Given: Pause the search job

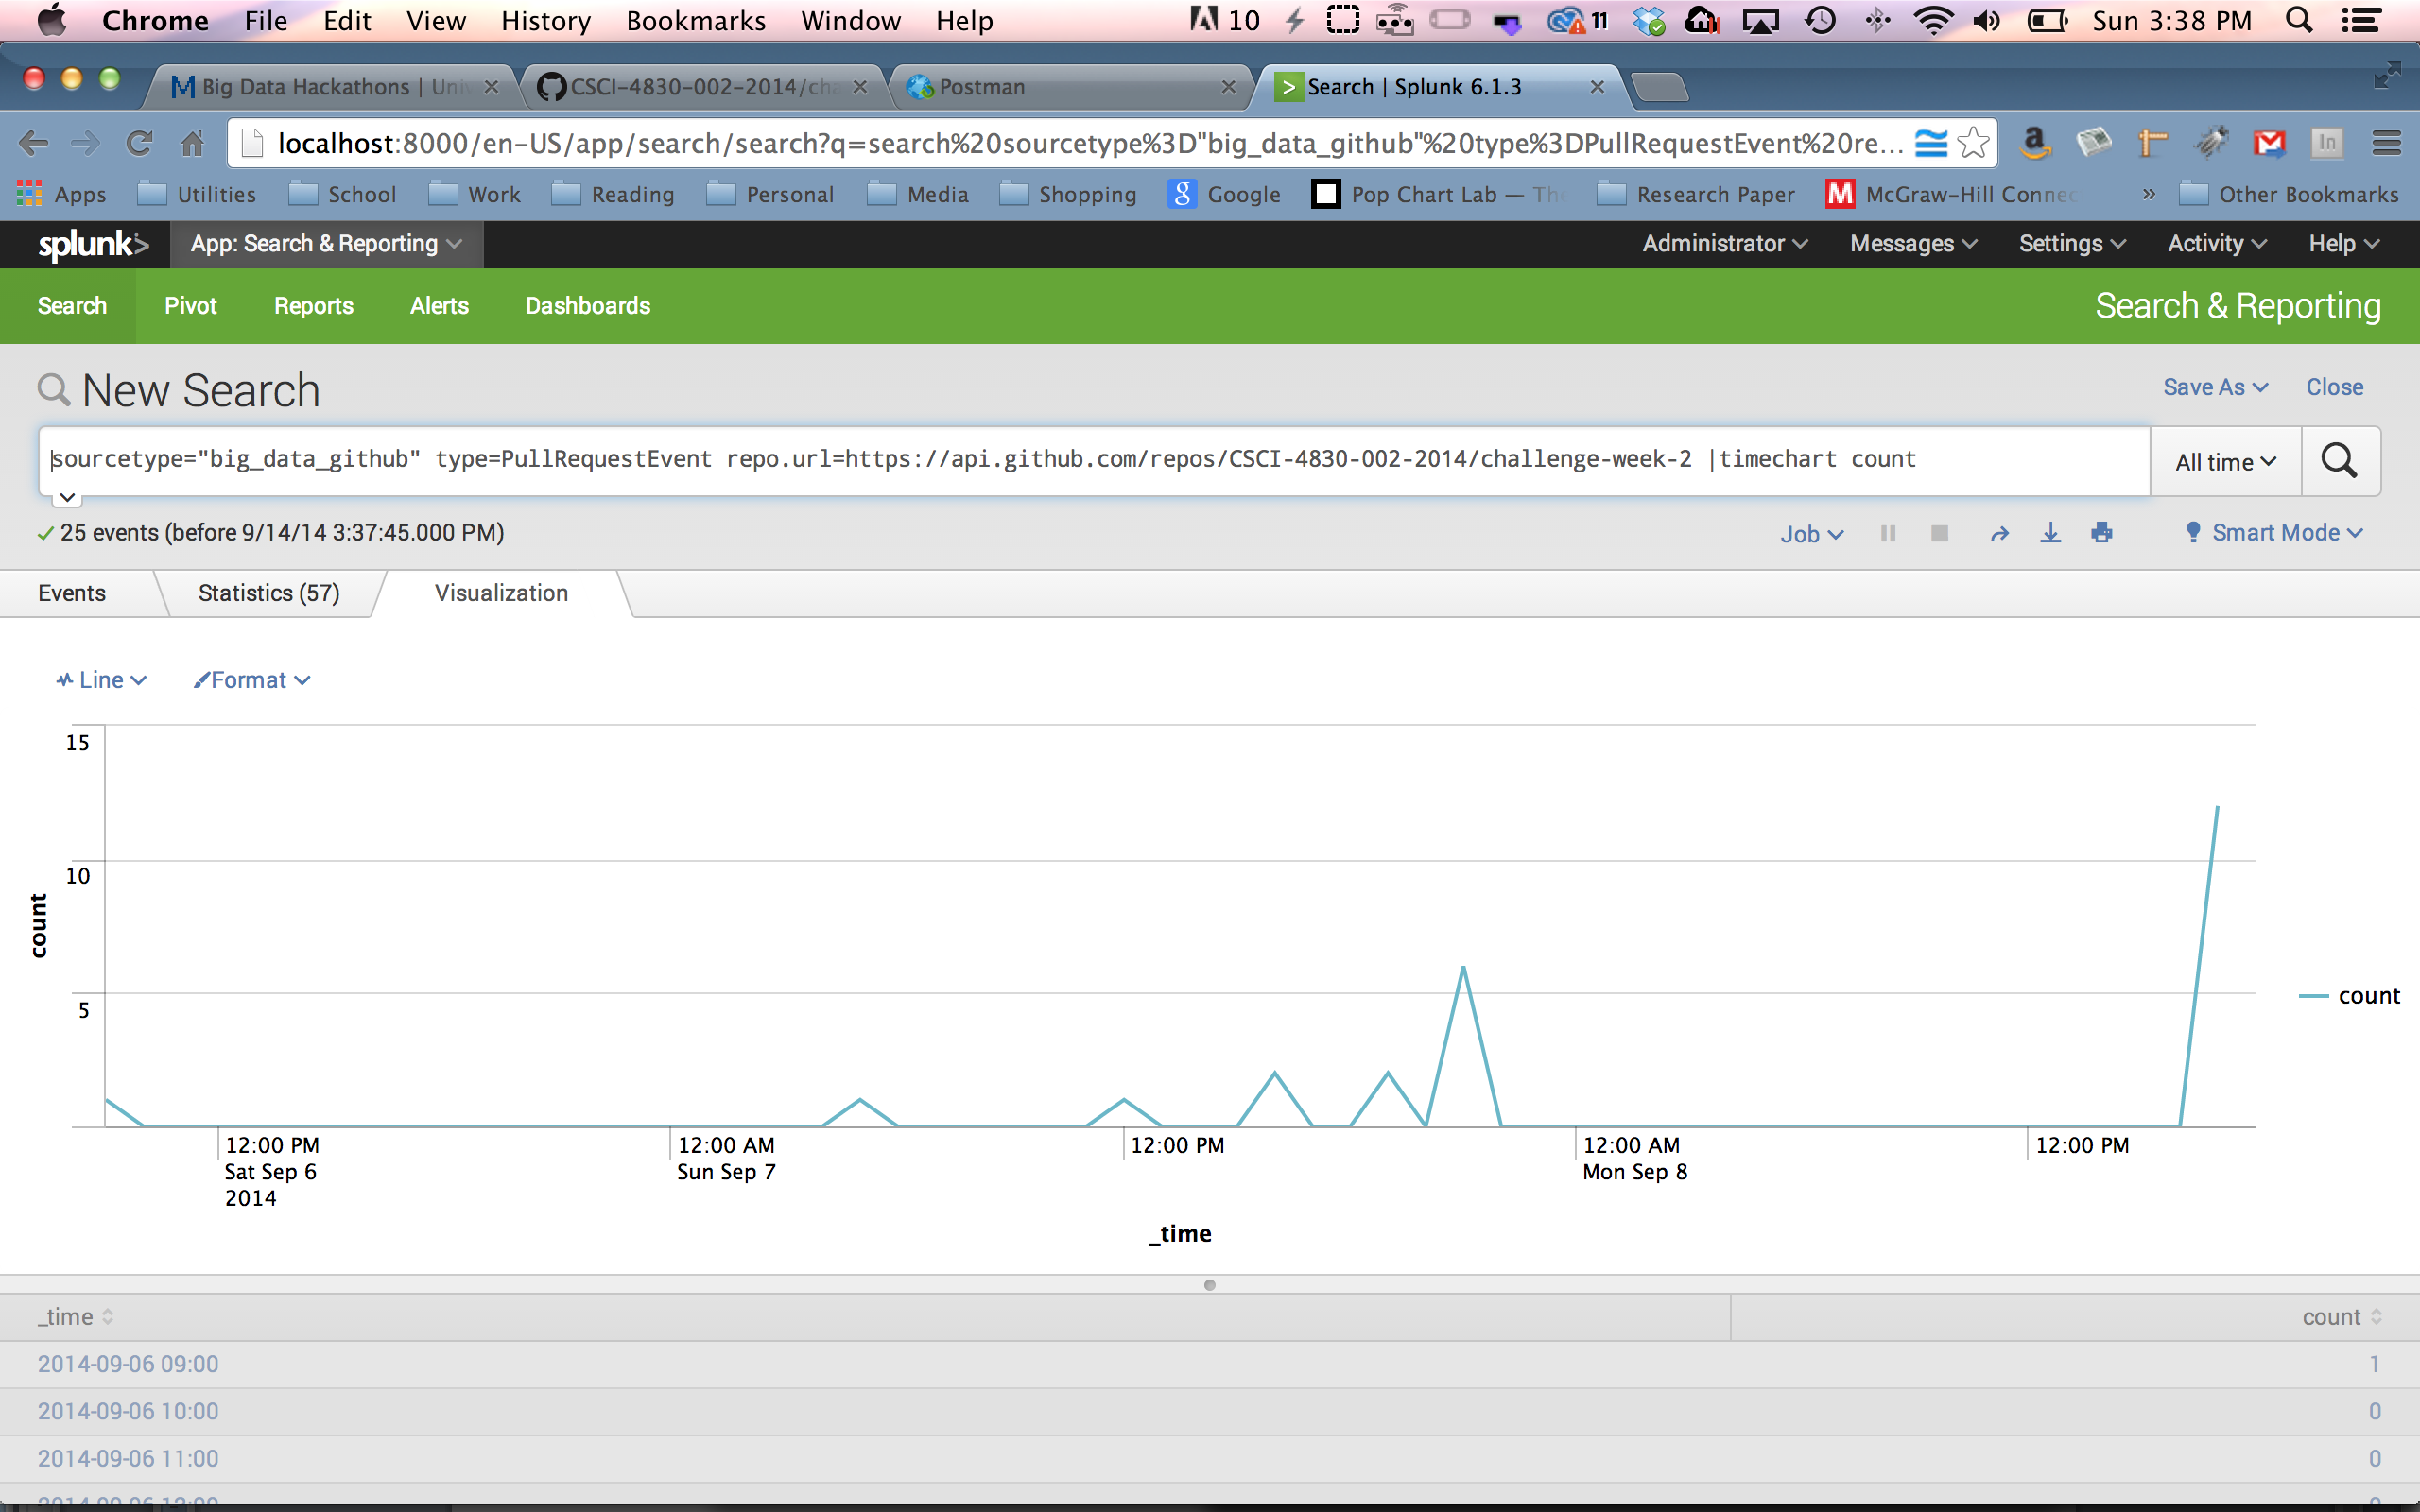Looking at the screenshot, I should click(1888, 533).
